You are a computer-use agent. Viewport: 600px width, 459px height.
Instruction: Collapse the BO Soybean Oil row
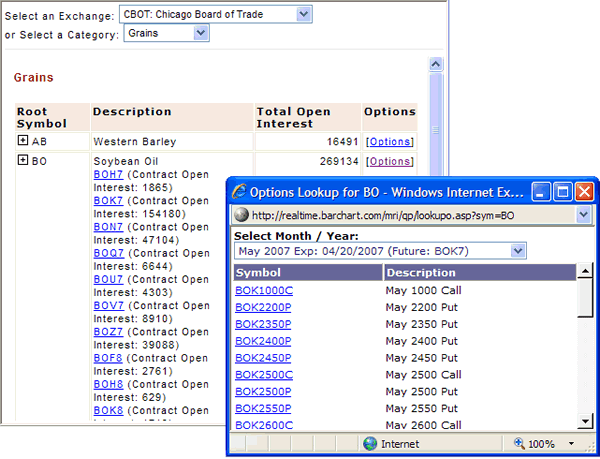click(23, 160)
